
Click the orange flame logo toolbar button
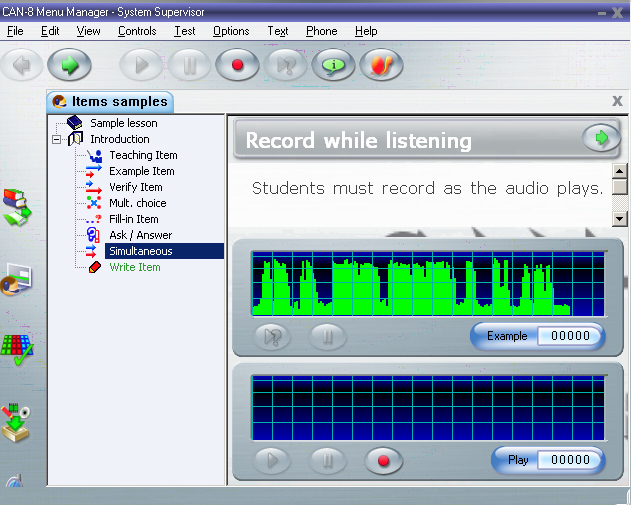381,65
